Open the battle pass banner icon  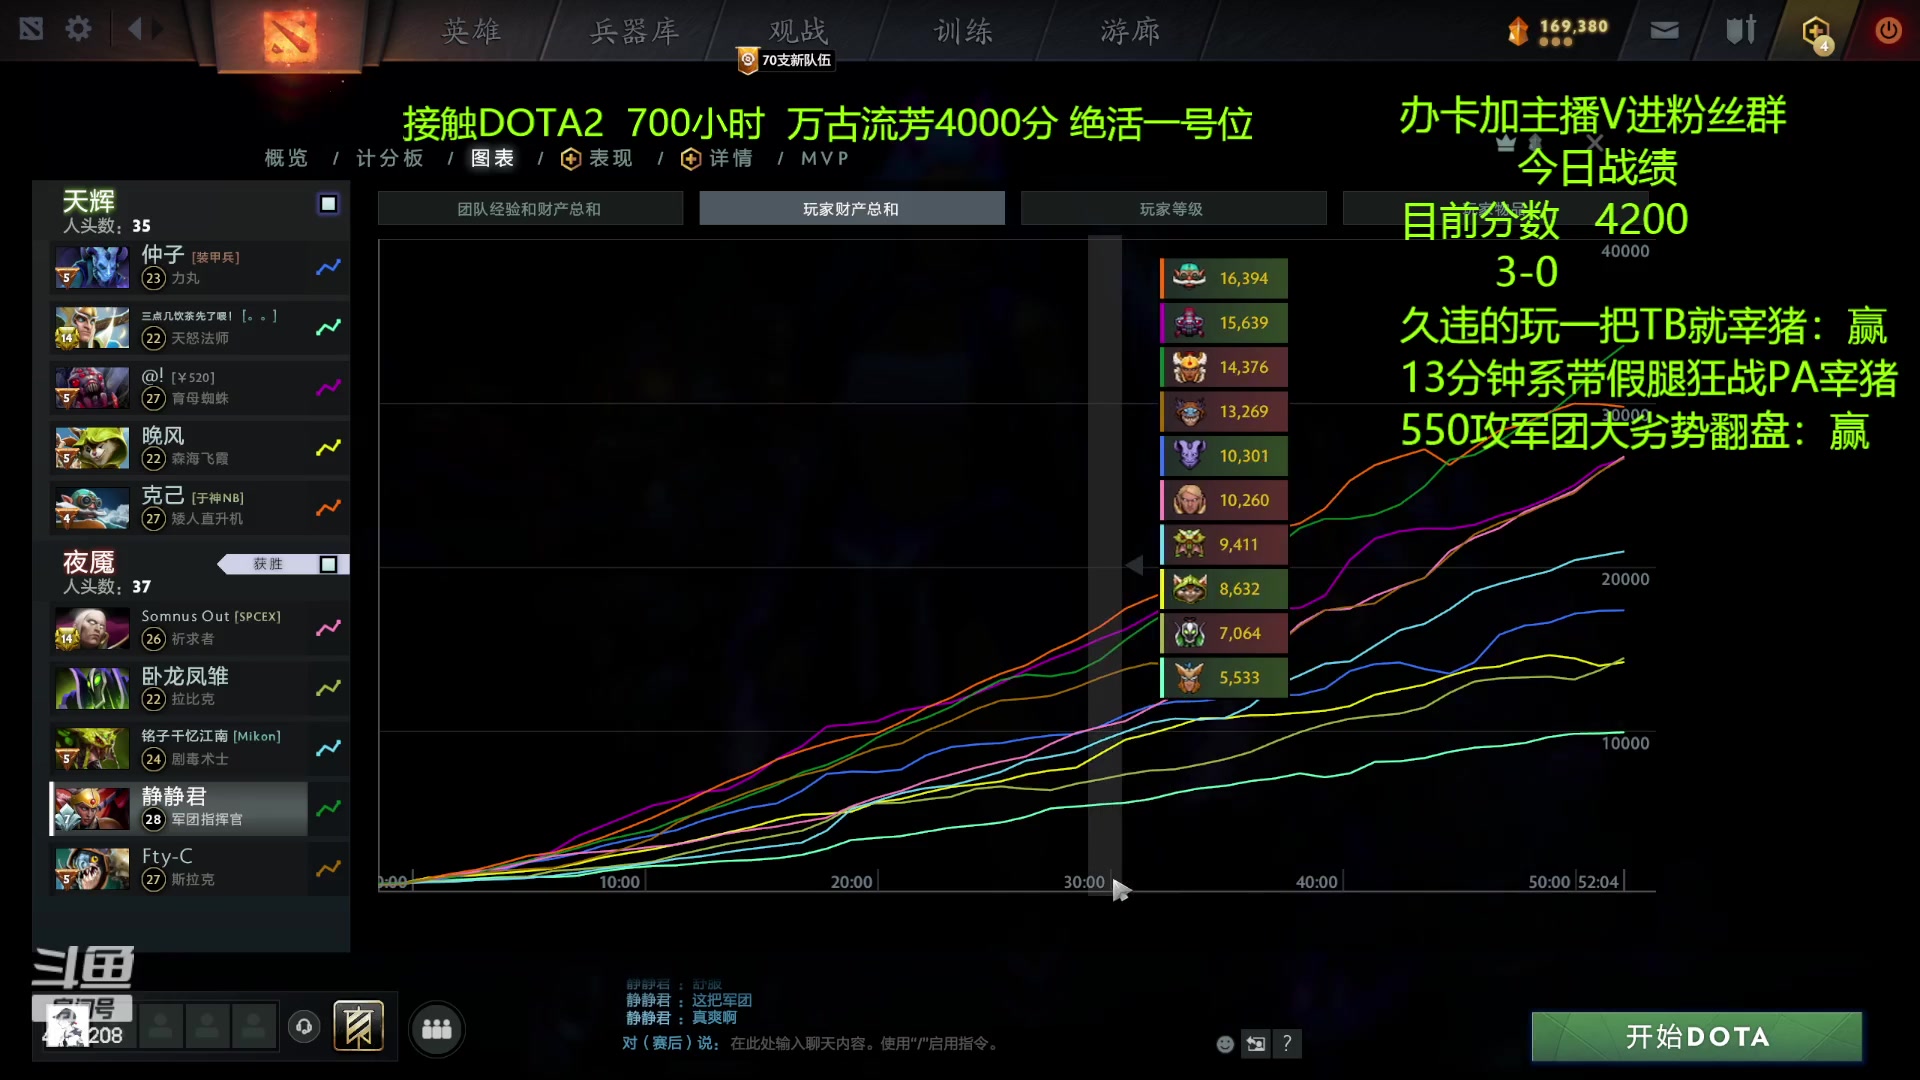358,1026
